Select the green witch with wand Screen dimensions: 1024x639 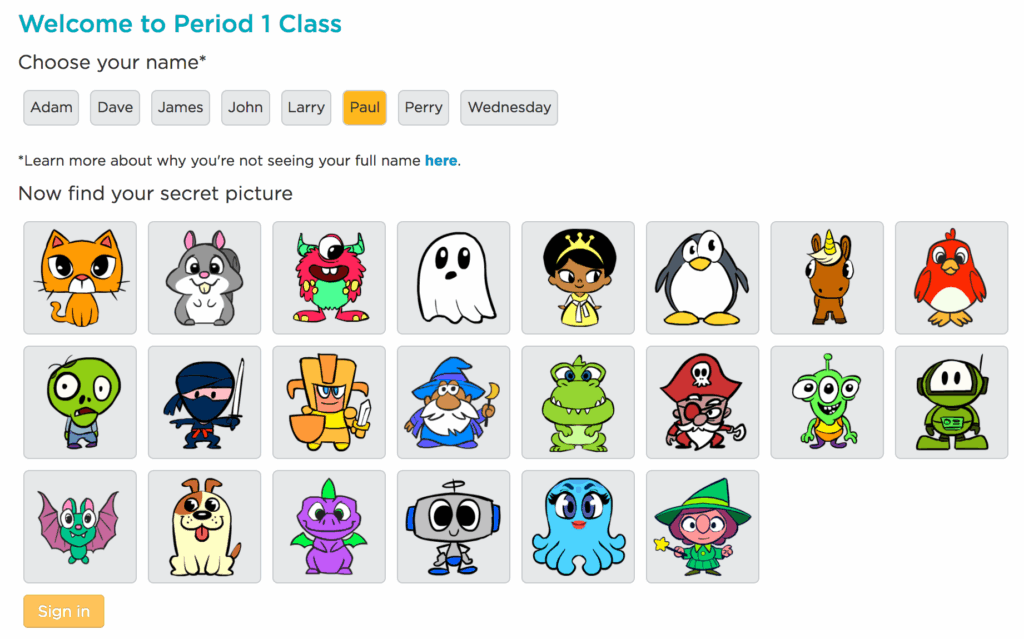point(702,527)
